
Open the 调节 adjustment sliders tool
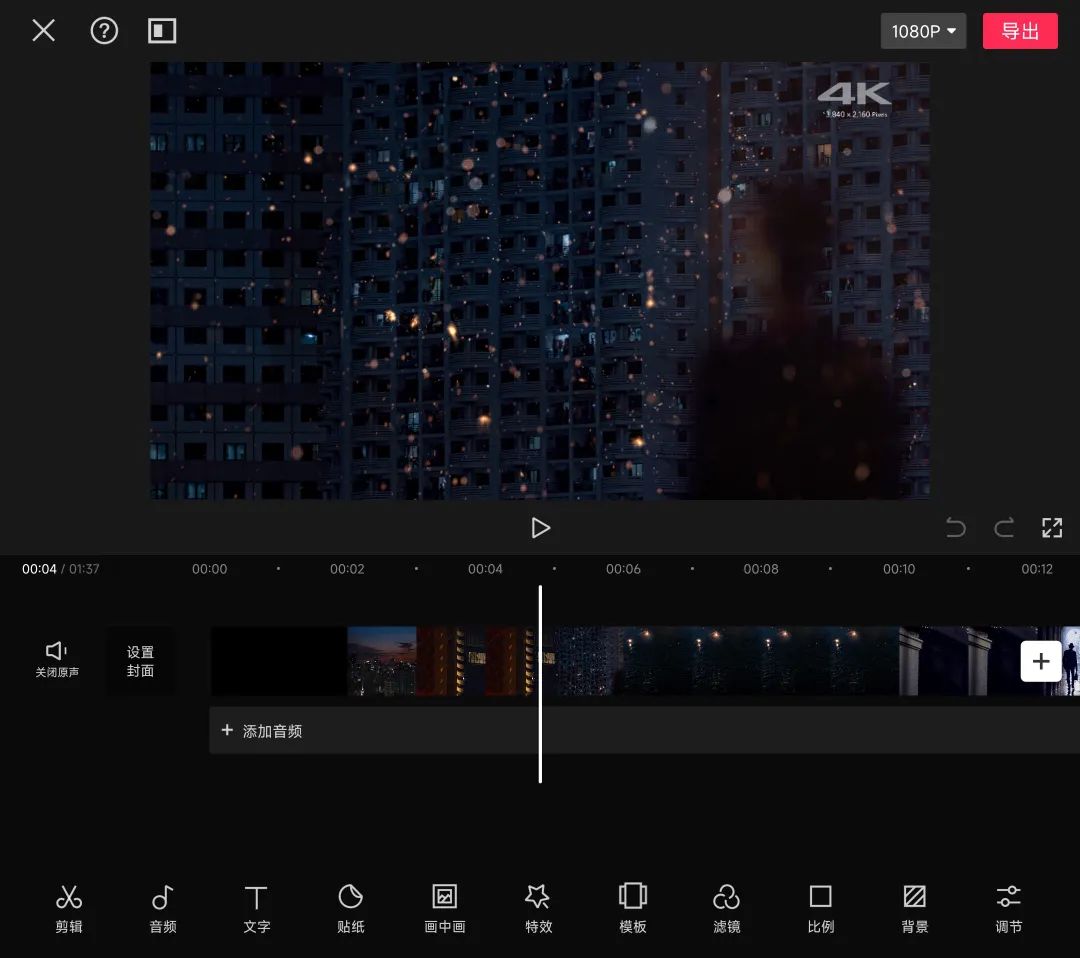pos(1008,908)
